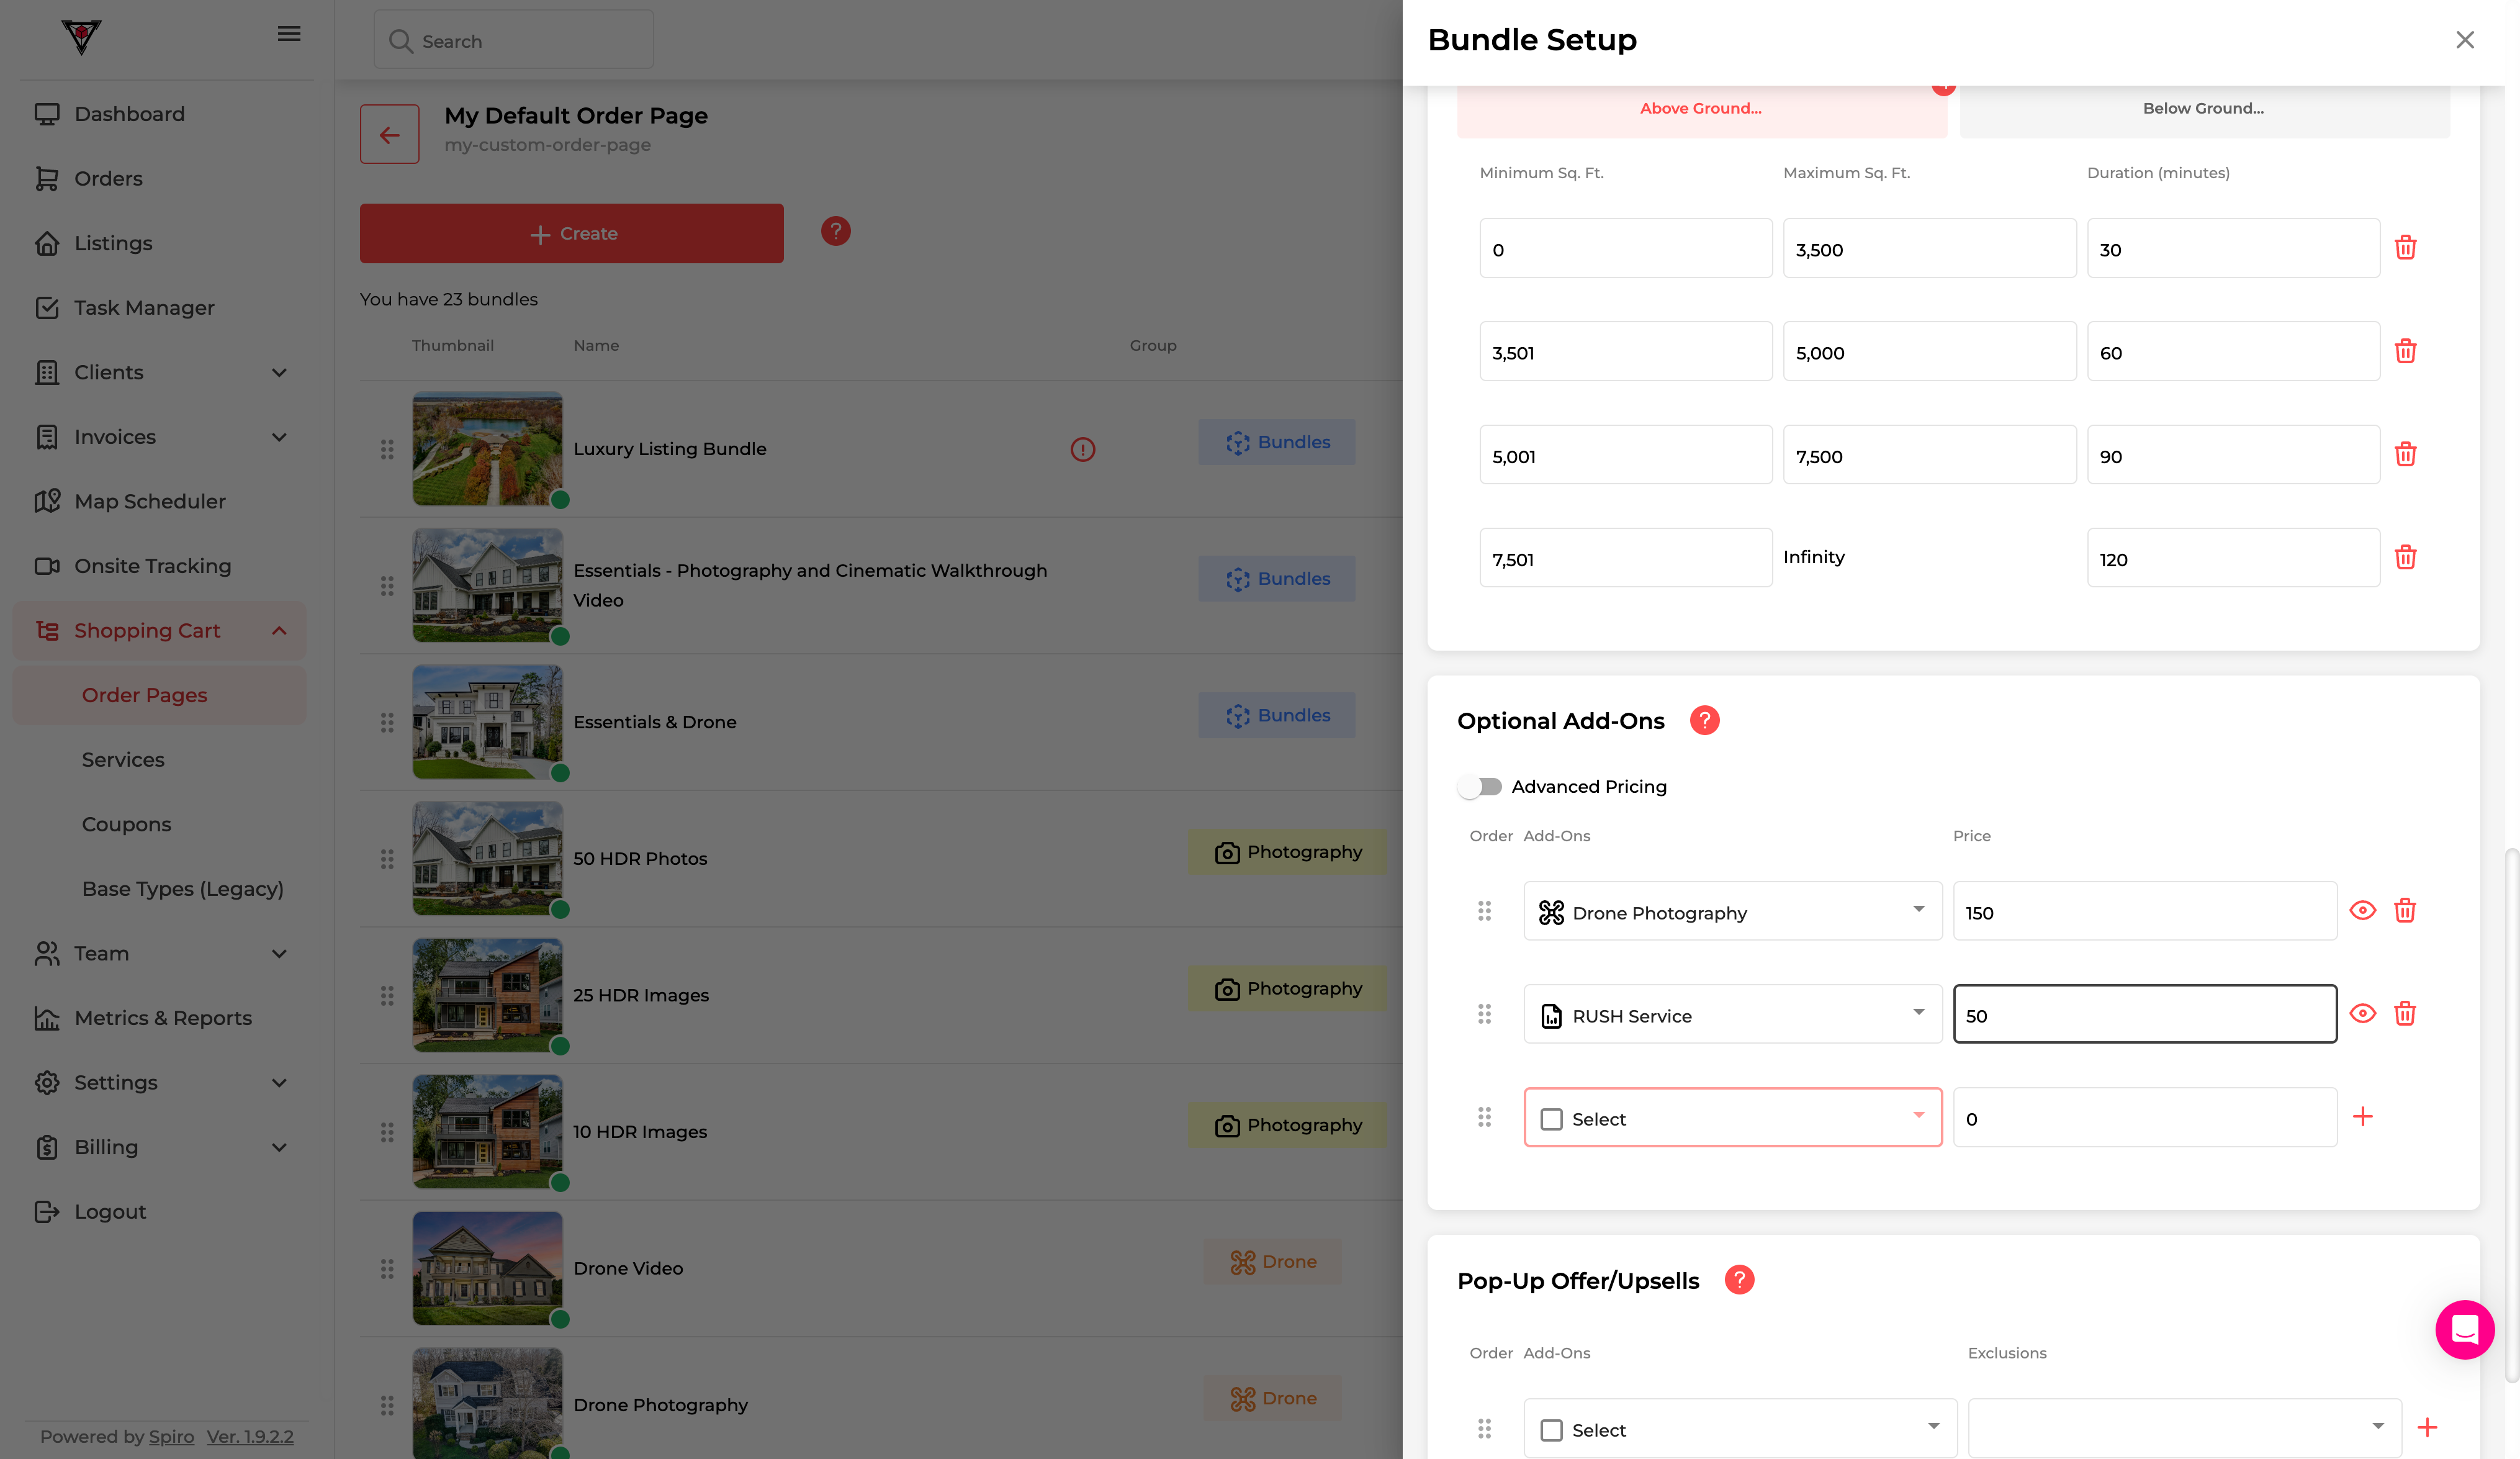The image size is (2520, 1459).
Task: Collapse the sidebar with hamburger menu
Action: click(289, 34)
